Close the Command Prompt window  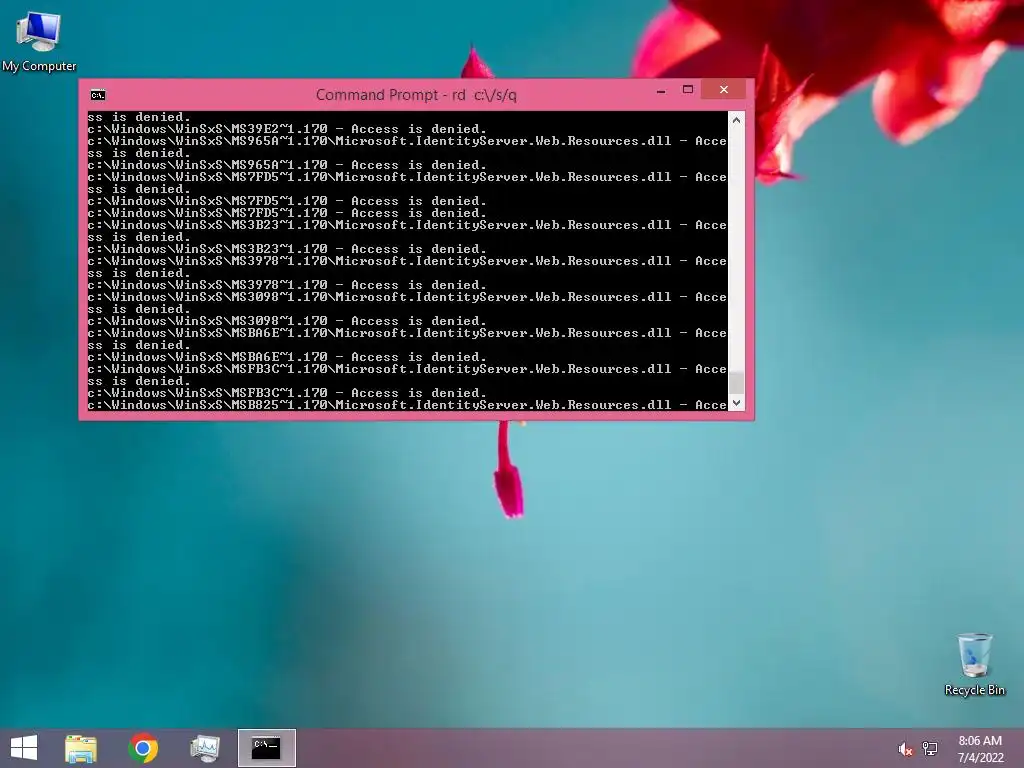click(724, 89)
